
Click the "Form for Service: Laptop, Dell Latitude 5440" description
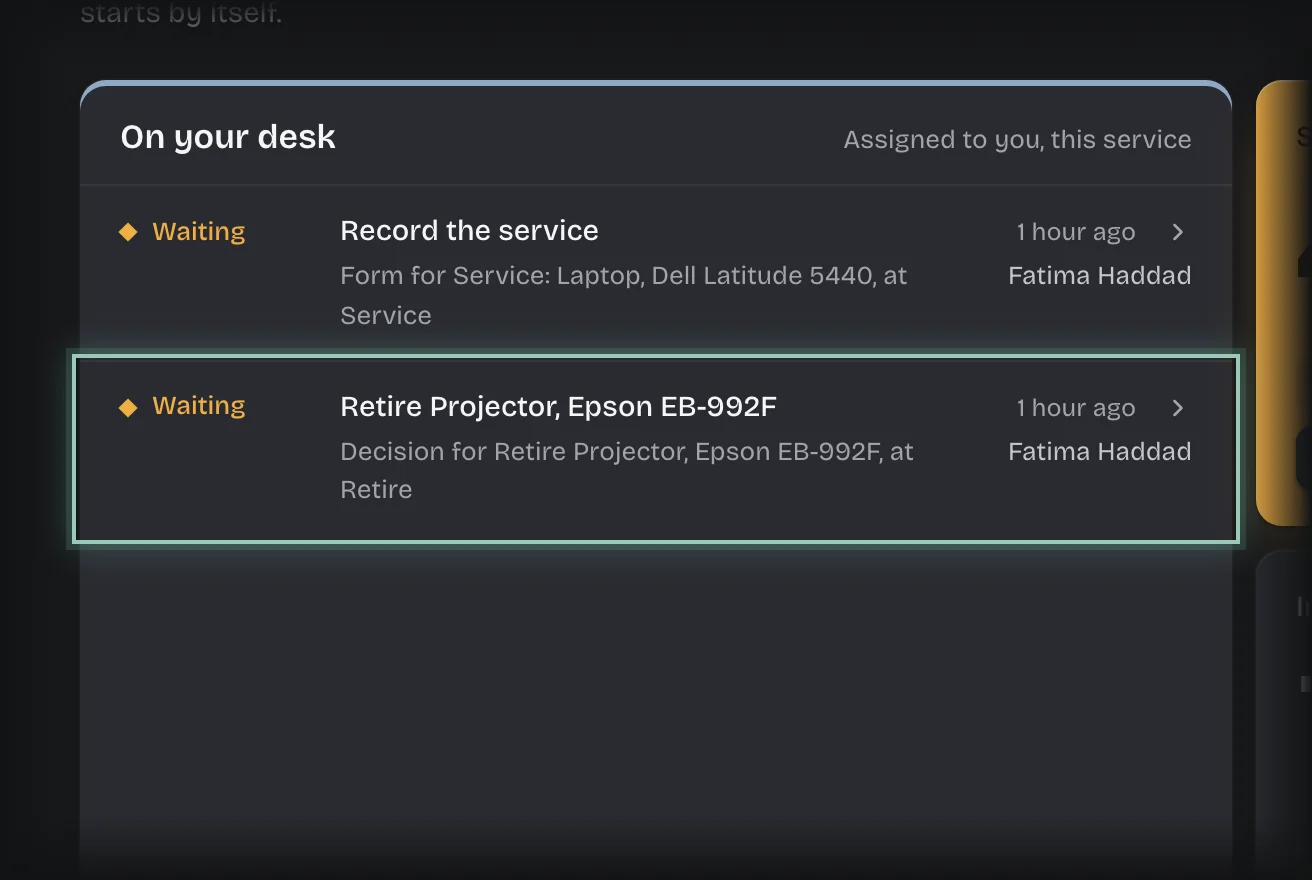(624, 295)
